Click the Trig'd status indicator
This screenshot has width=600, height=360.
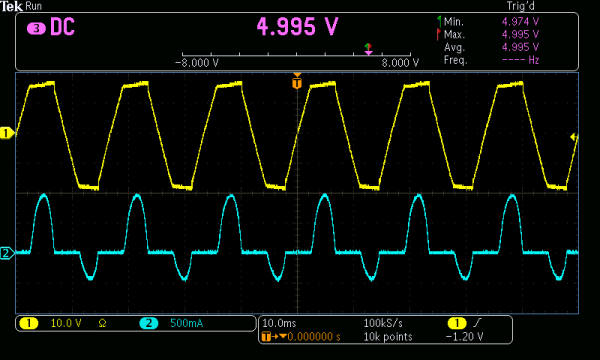(x=520, y=6)
